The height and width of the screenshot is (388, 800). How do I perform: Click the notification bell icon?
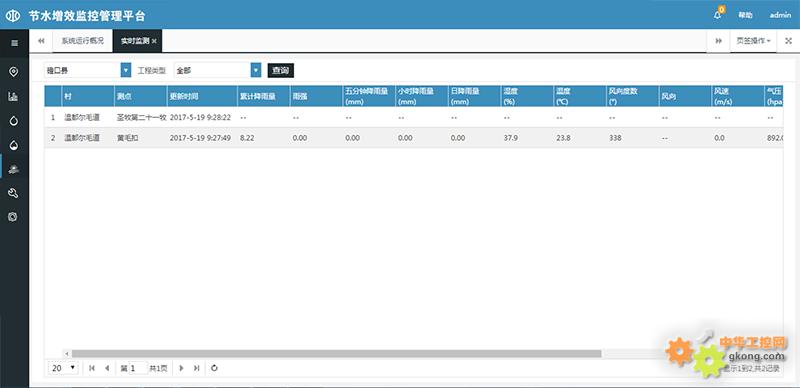[718, 15]
